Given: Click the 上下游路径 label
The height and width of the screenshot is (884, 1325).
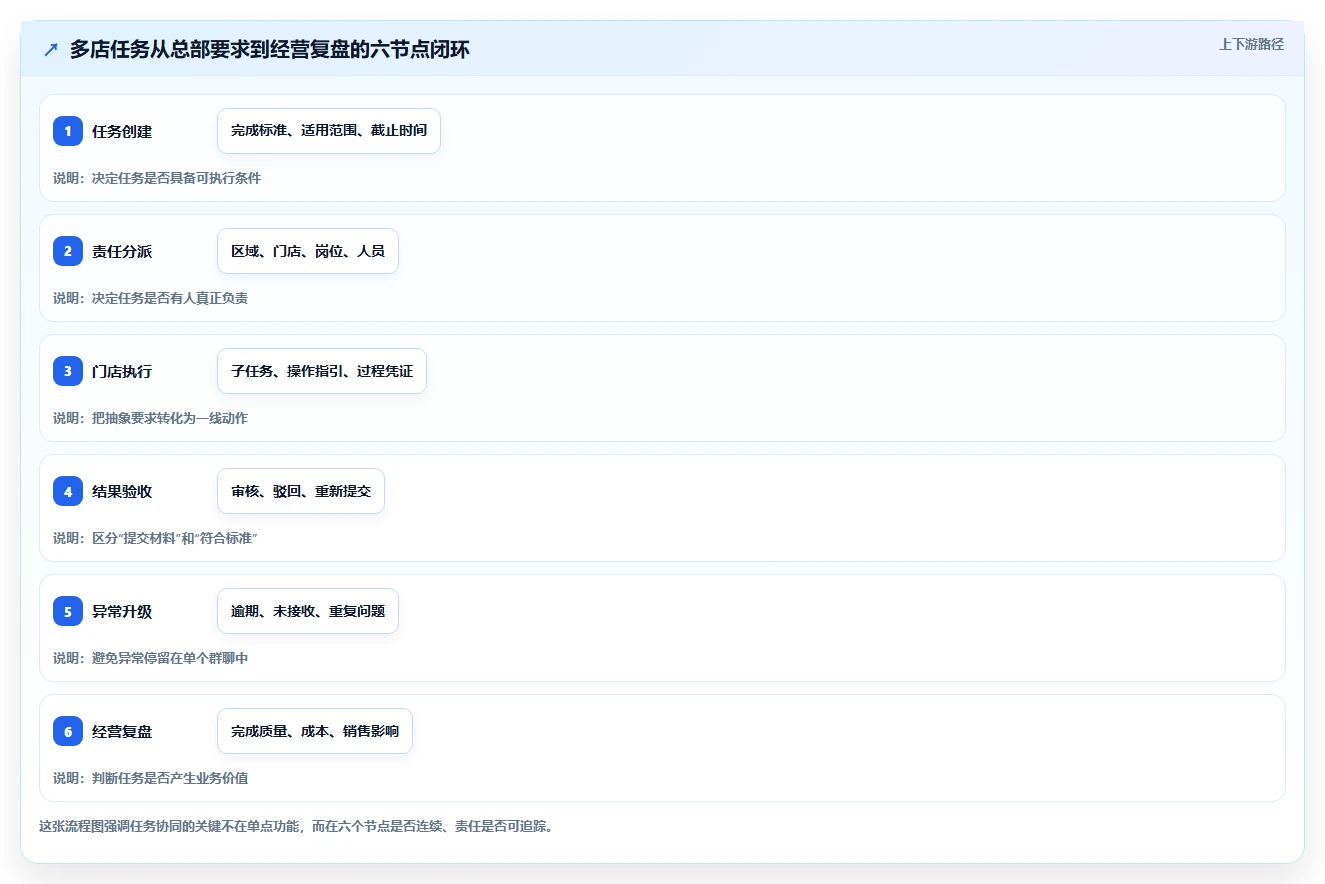Looking at the screenshot, I should pos(1251,44).
